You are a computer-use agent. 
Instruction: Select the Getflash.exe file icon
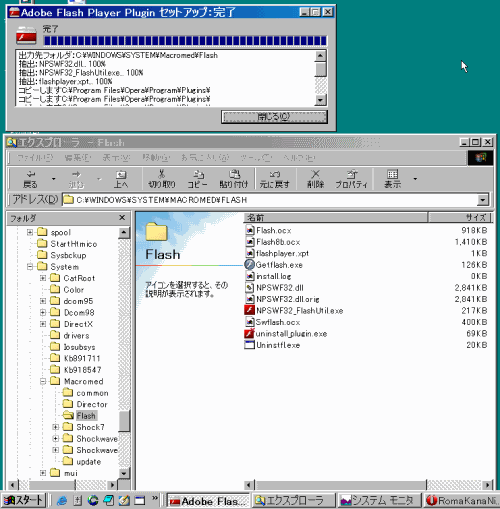pos(250,265)
